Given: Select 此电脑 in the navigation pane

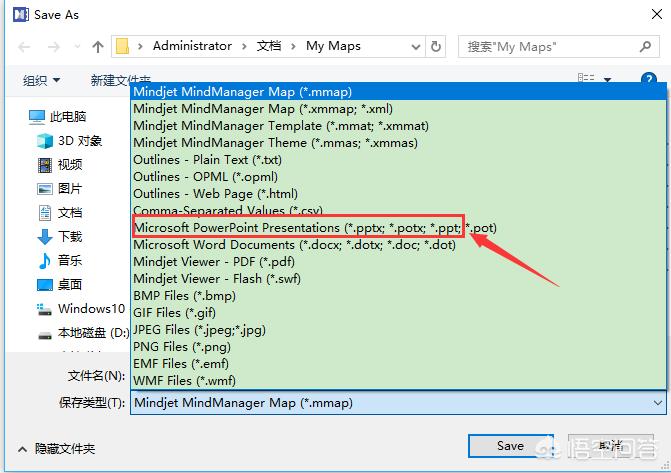Looking at the screenshot, I should coord(58,116).
